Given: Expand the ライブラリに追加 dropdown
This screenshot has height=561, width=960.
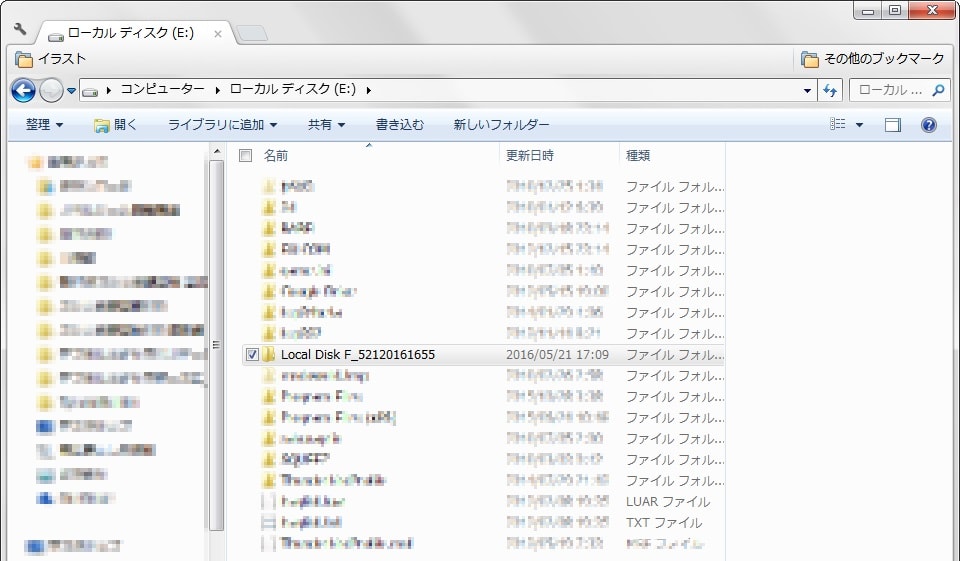Looking at the screenshot, I should click(222, 125).
